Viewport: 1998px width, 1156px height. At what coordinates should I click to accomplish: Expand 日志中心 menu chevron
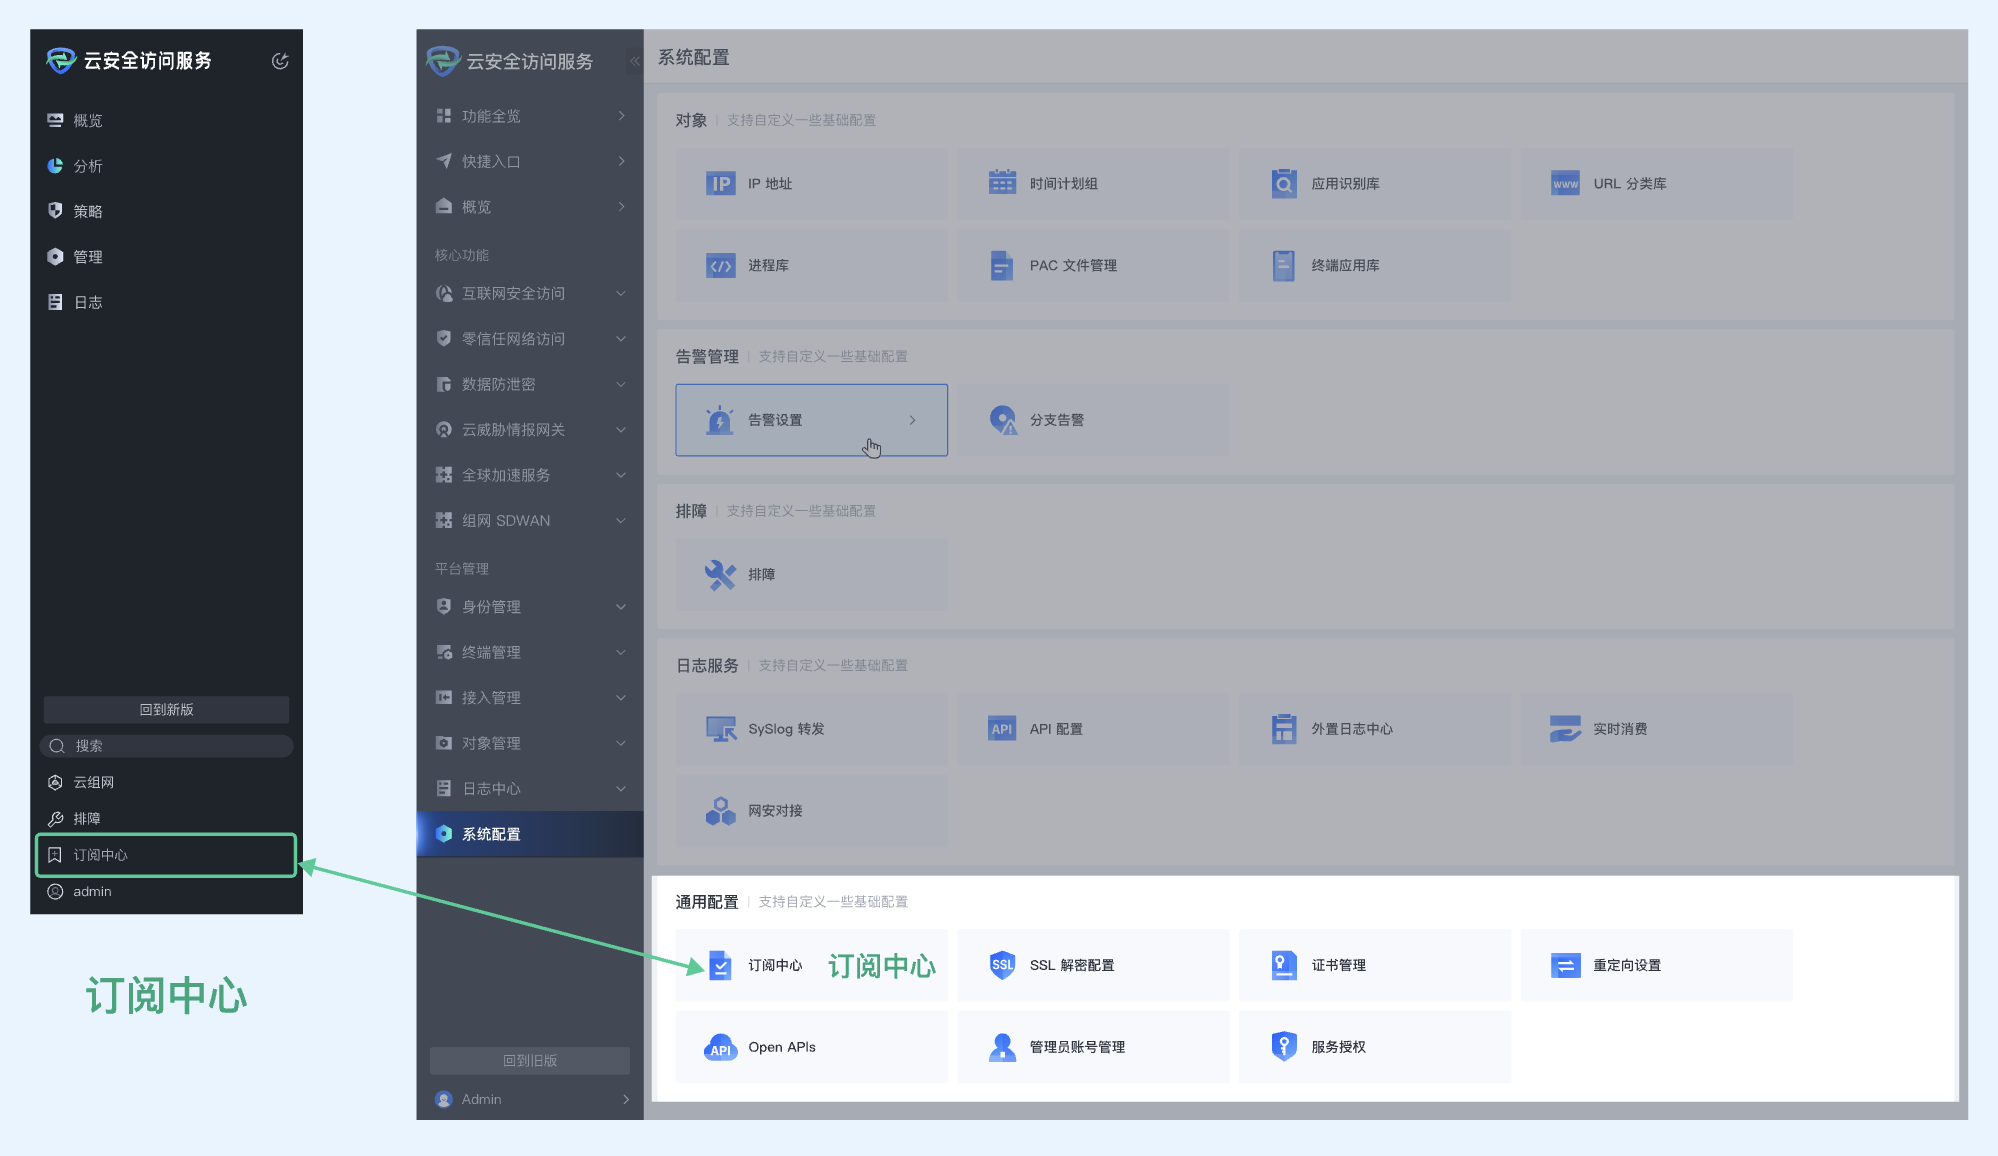tap(621, 789)
